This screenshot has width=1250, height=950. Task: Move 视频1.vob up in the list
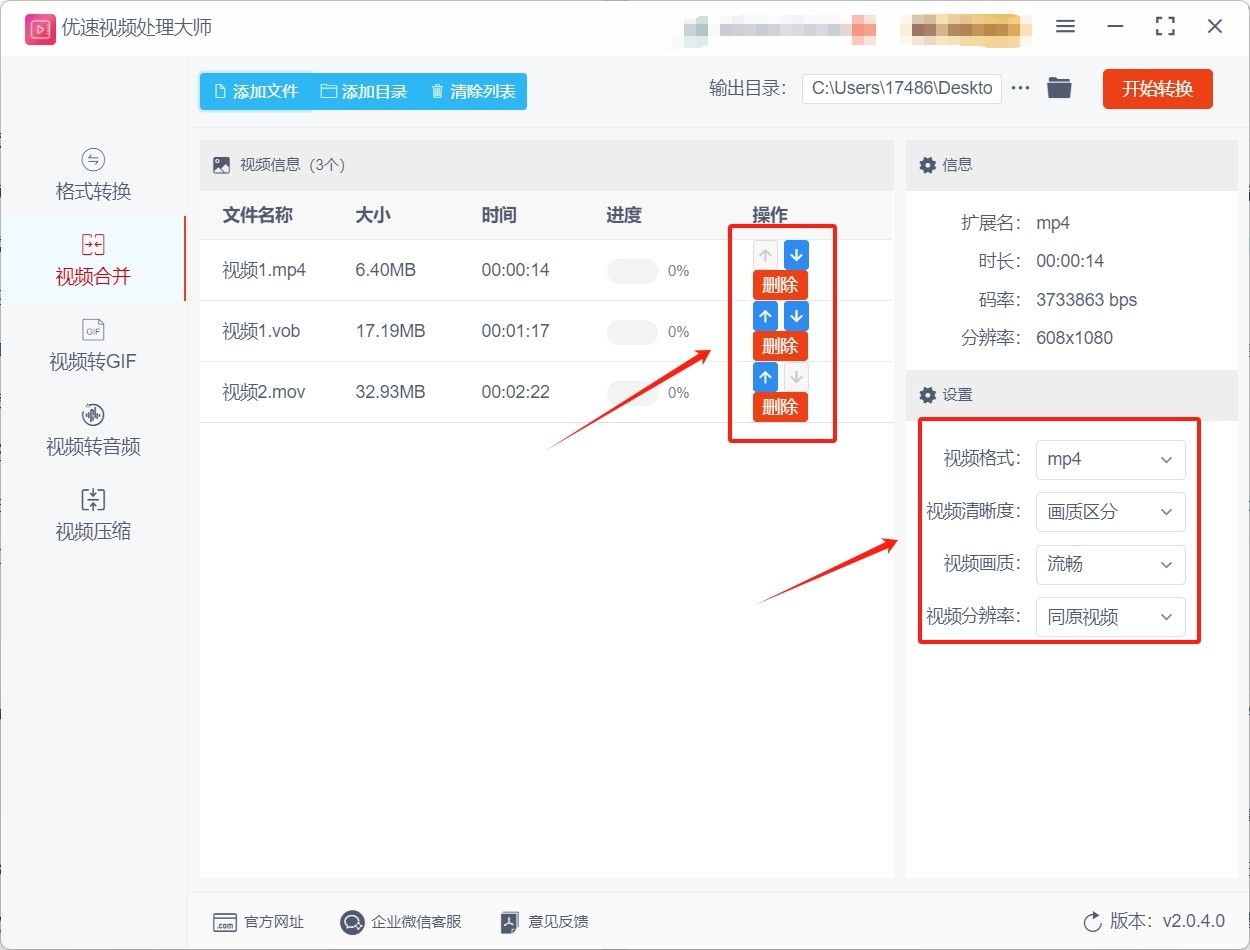click(x=765, y=316)
